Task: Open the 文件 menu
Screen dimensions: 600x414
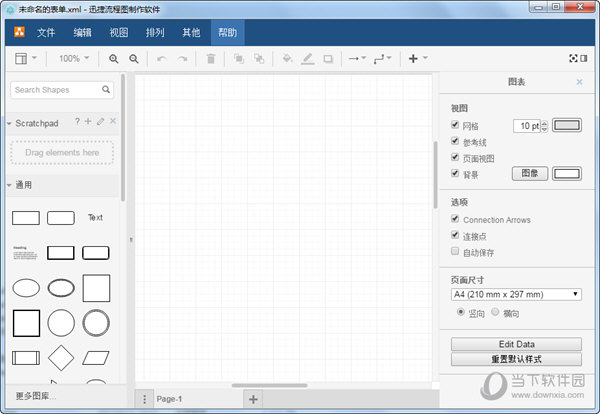Action: [46, 33]
